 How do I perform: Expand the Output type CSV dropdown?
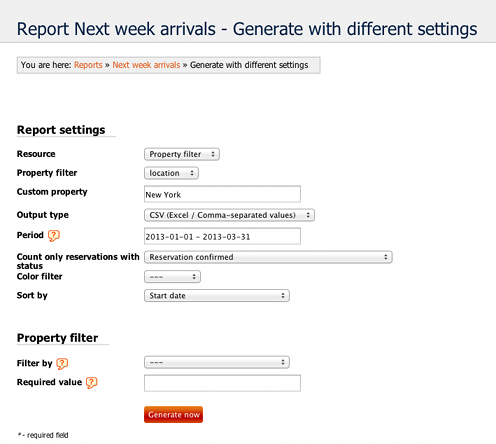pos(229,215)
